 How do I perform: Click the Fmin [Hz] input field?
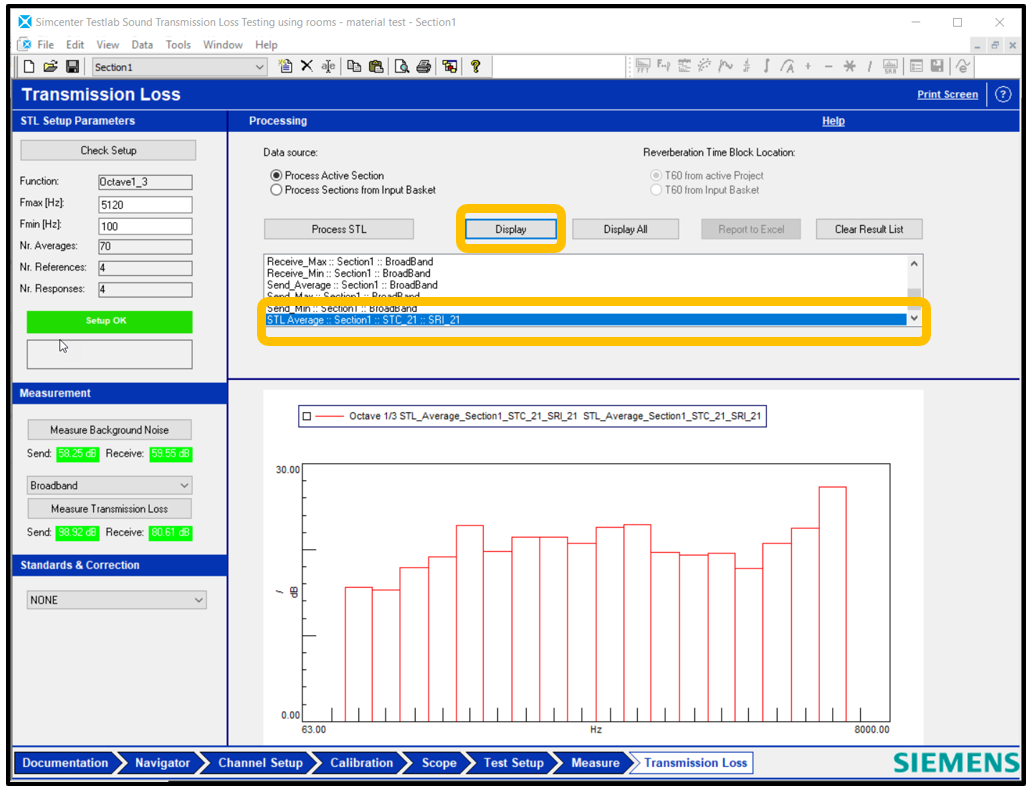pyautogui.click(x=145, y=227)
